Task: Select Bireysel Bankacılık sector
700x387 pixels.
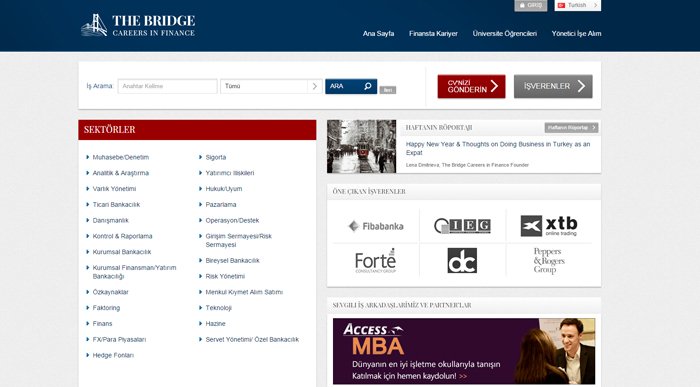Action: click(232, 260)
